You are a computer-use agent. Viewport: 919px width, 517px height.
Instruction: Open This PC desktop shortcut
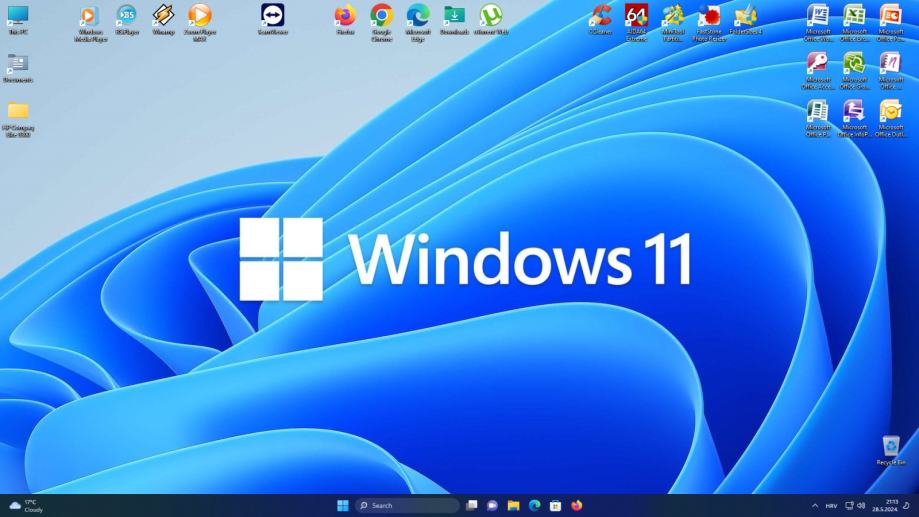point(18,20)
